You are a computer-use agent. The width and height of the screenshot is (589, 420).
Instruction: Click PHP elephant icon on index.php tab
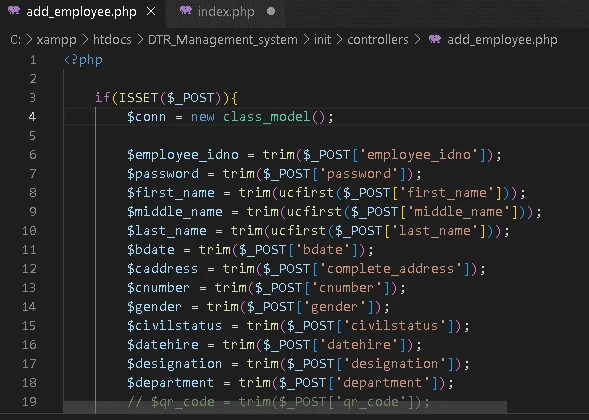186,11
